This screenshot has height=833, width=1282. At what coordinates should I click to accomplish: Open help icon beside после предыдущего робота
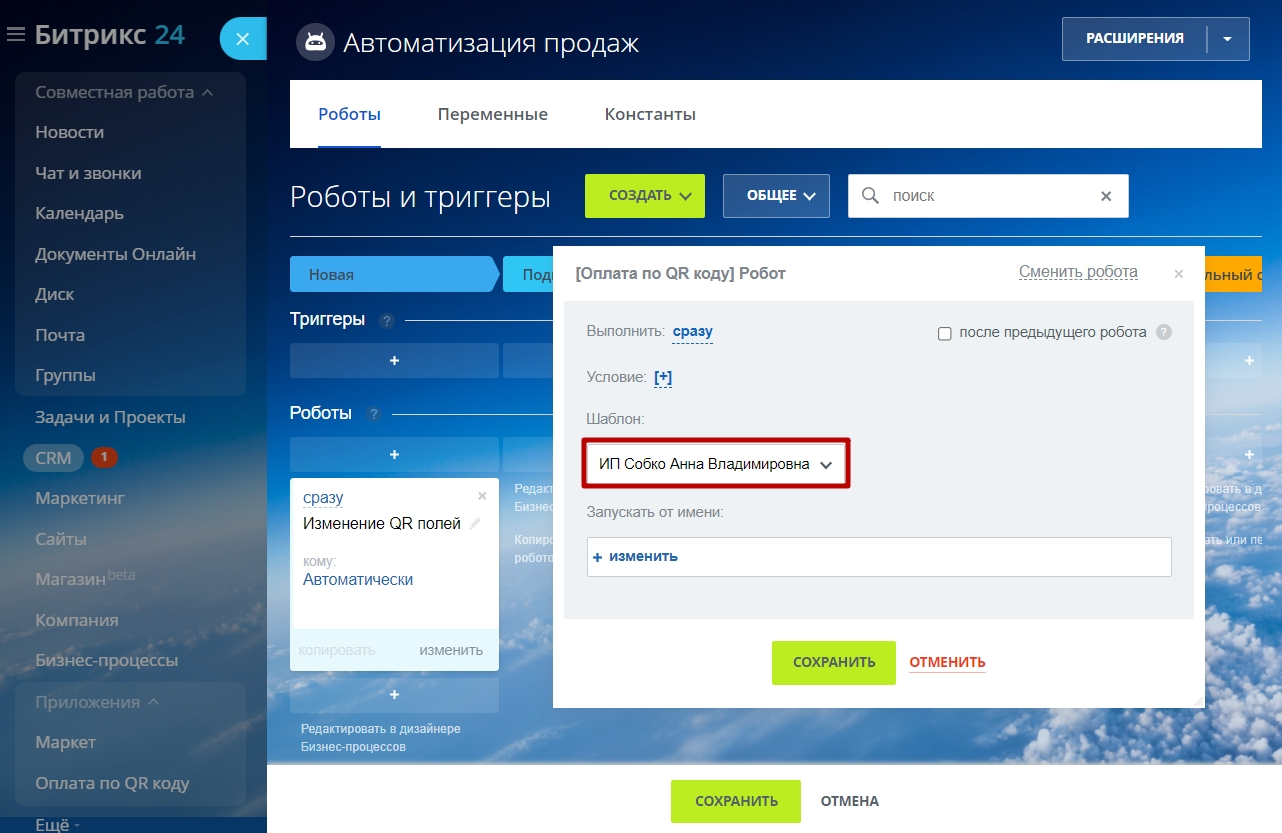click(1163, 332)
